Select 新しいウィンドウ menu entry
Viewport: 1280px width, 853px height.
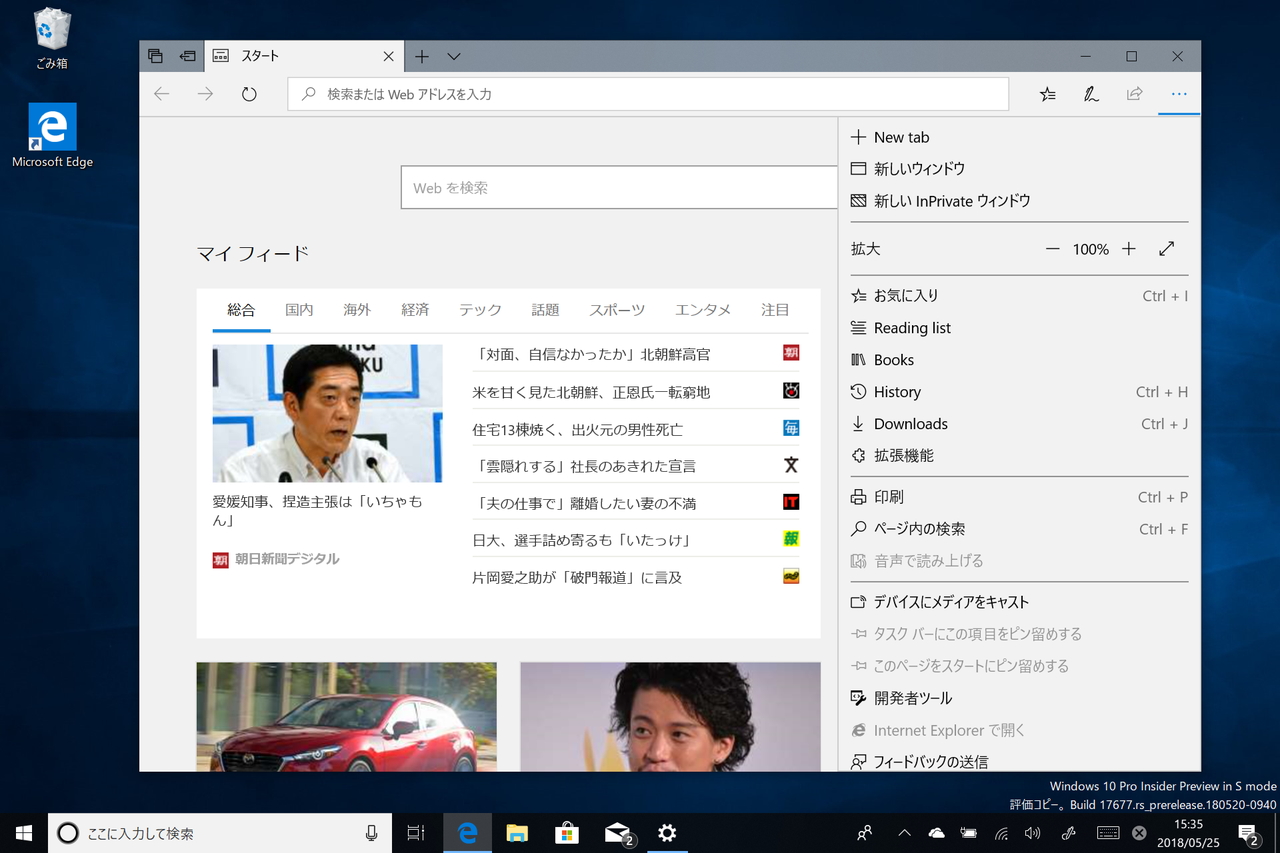1019,169
